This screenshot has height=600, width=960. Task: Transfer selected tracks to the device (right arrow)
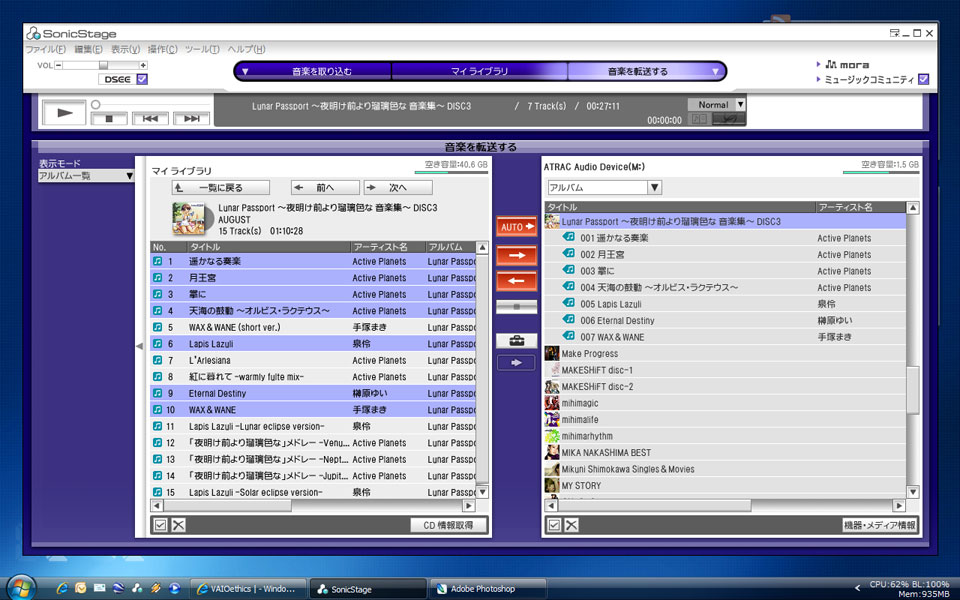[517, 255]
